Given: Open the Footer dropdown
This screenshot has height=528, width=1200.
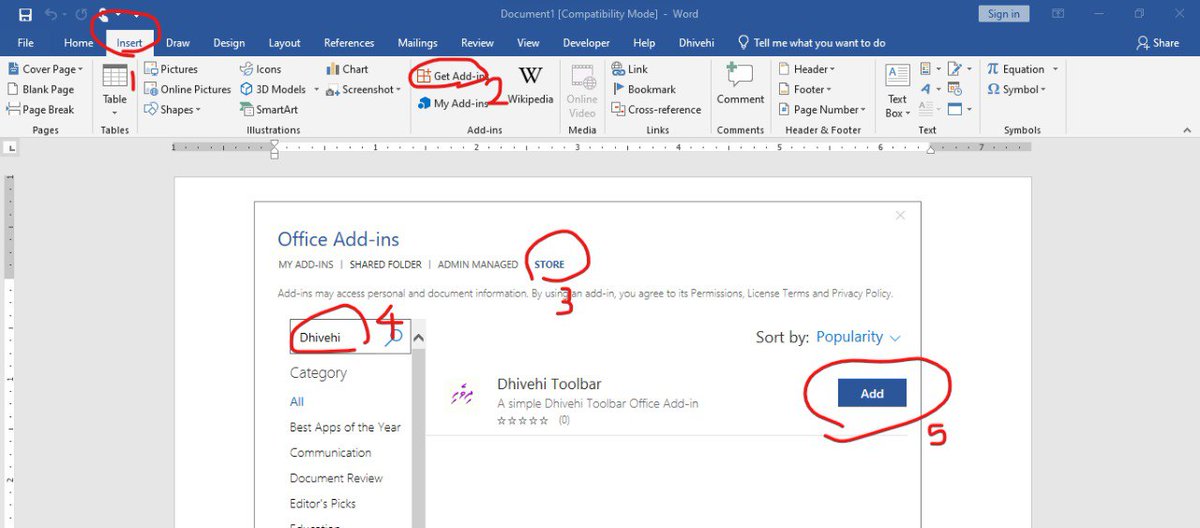Looking at the screenshot, I should pos(805,89).
